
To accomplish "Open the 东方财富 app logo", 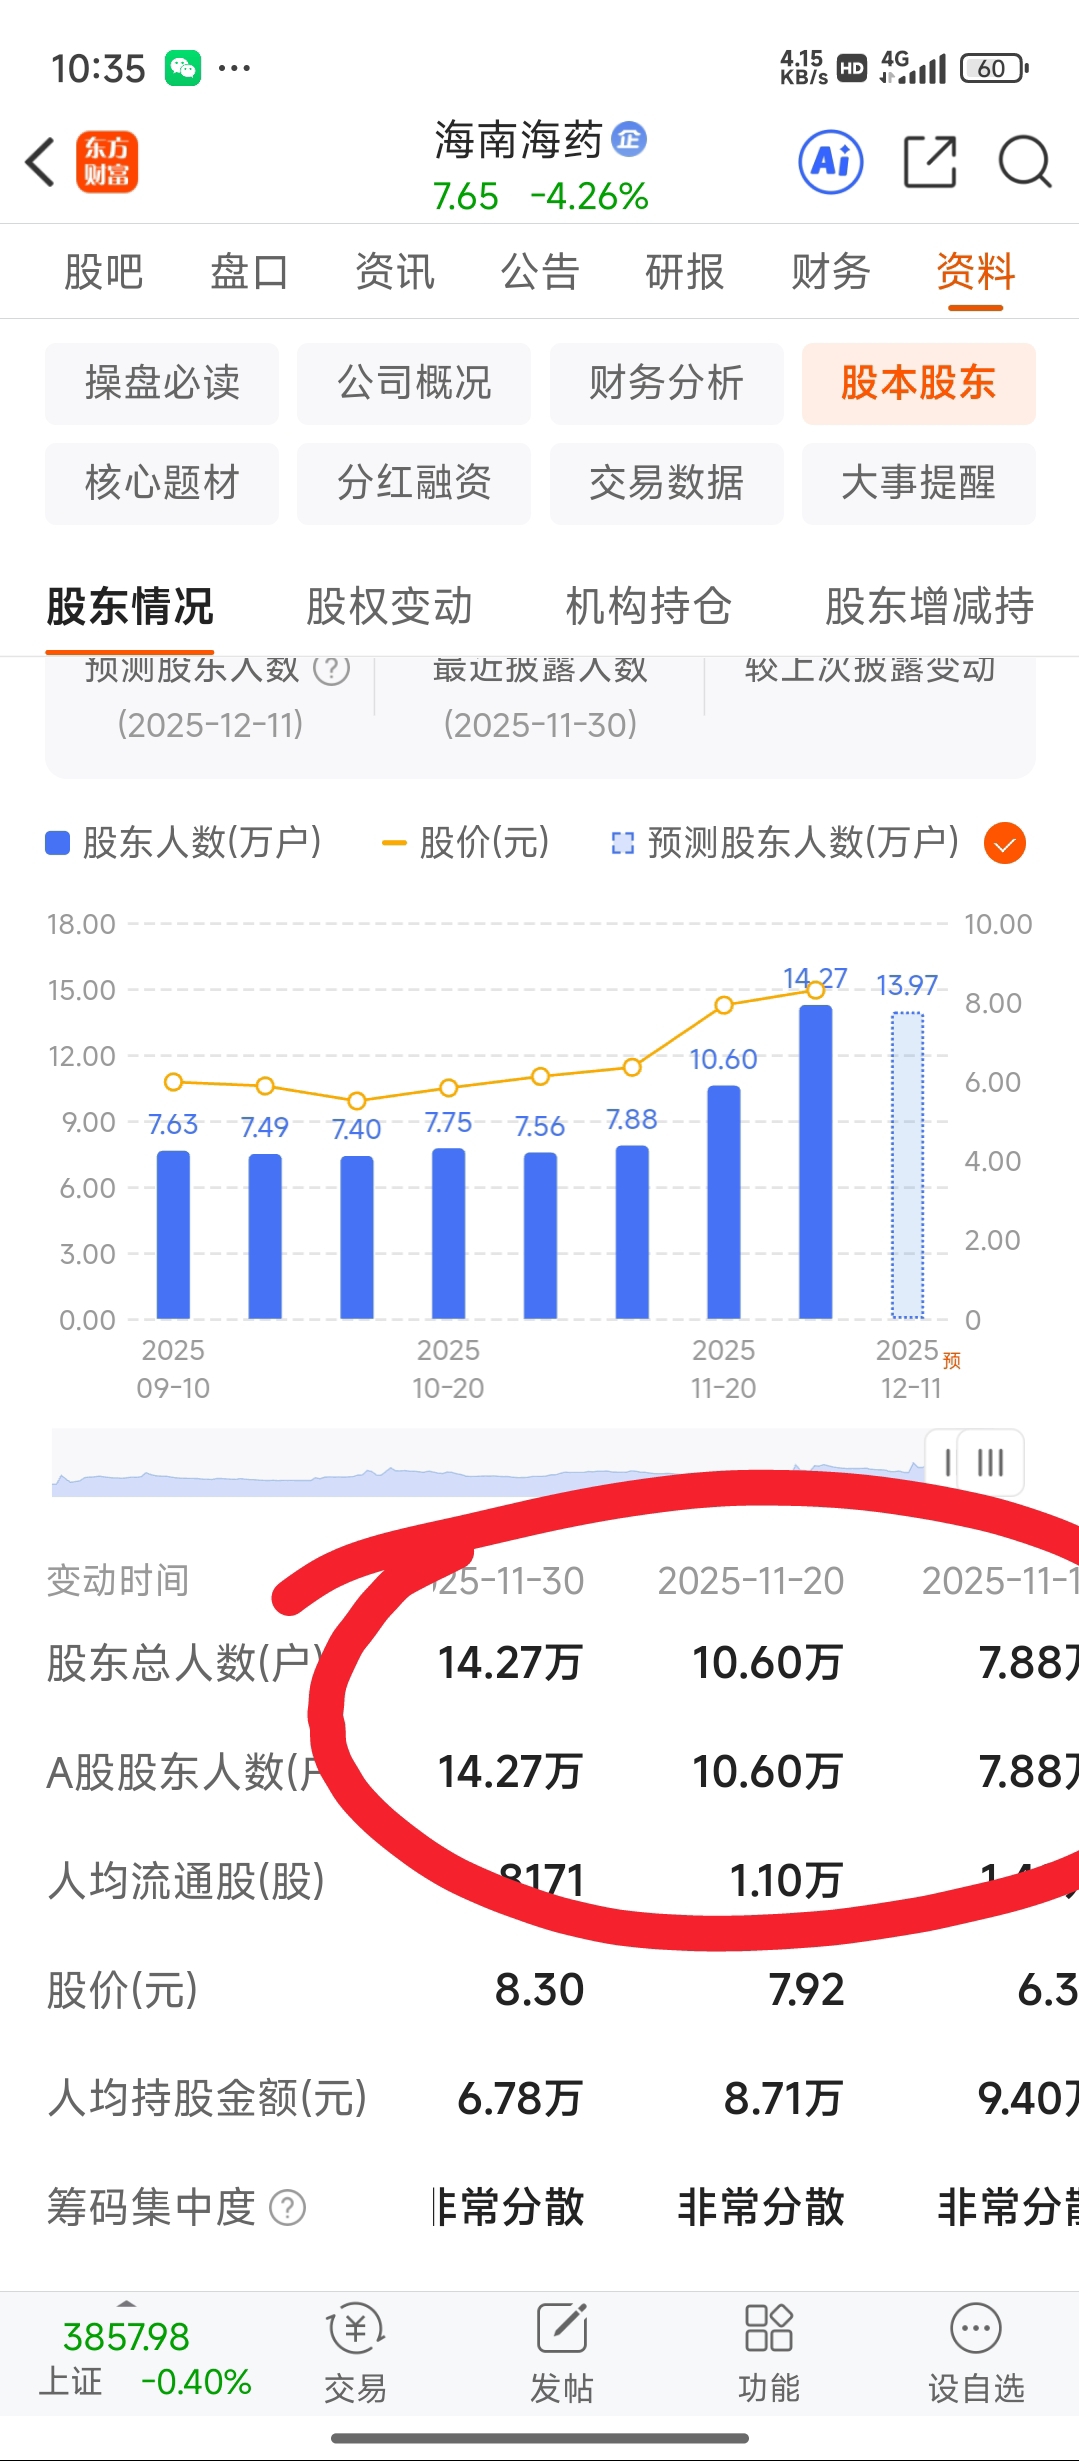I will [107, 162].
